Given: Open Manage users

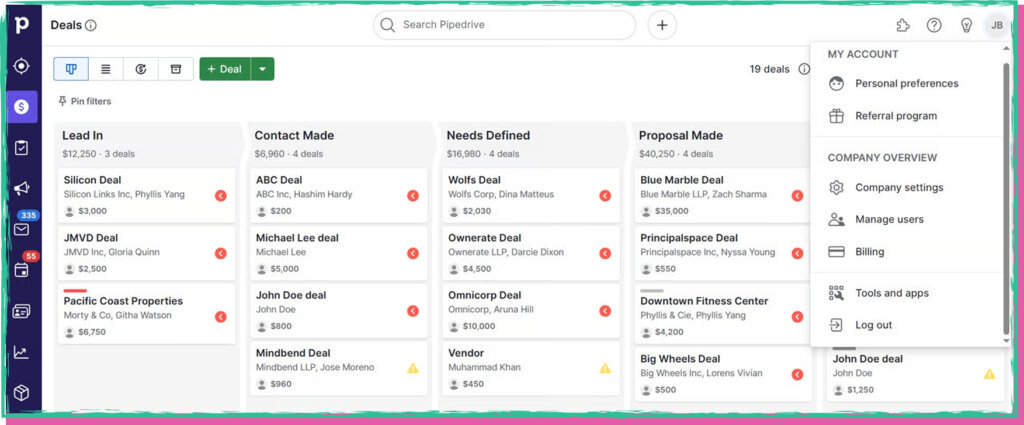Looking at the screenshot, I should point(907,219).
